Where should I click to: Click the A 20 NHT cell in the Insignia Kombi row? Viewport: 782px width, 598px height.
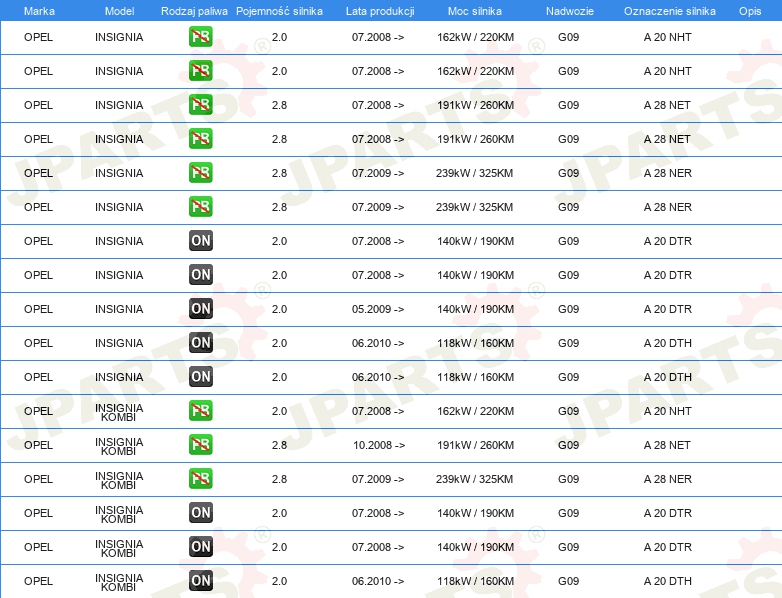pyautogui.click(x=668, y=411)
